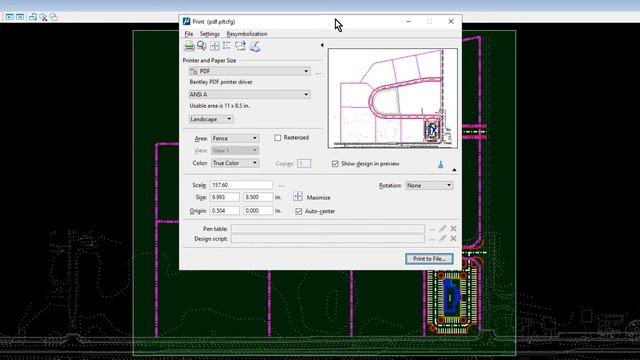Browse for a Pen table via the ellipsis
Screen dimensions: 640x360
point(432,229)
